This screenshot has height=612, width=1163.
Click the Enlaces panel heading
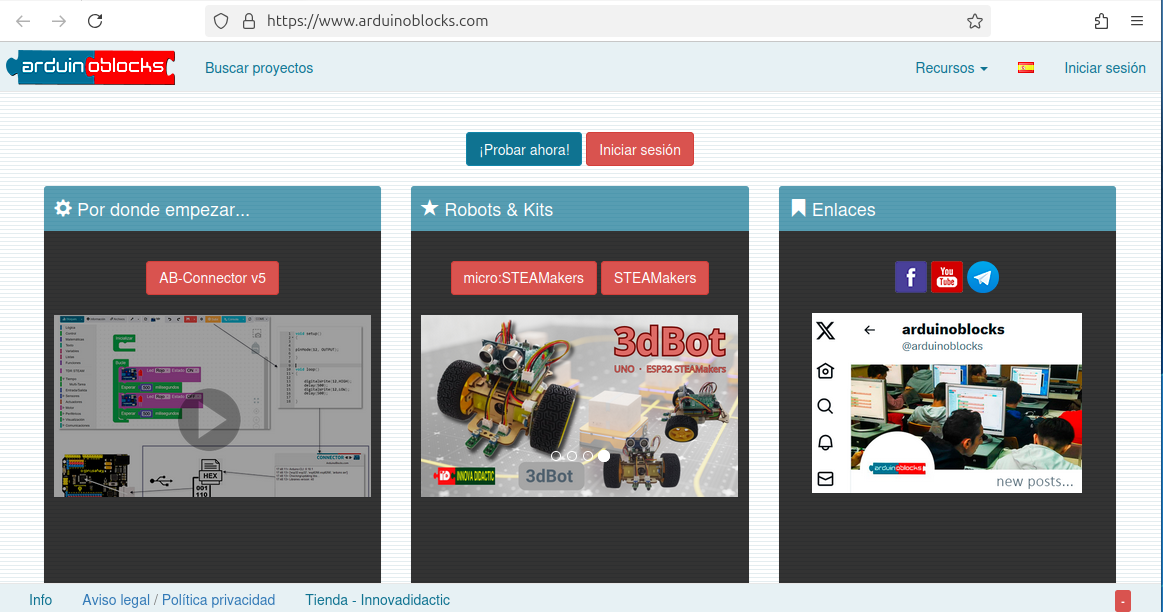[x=843, y=210]
